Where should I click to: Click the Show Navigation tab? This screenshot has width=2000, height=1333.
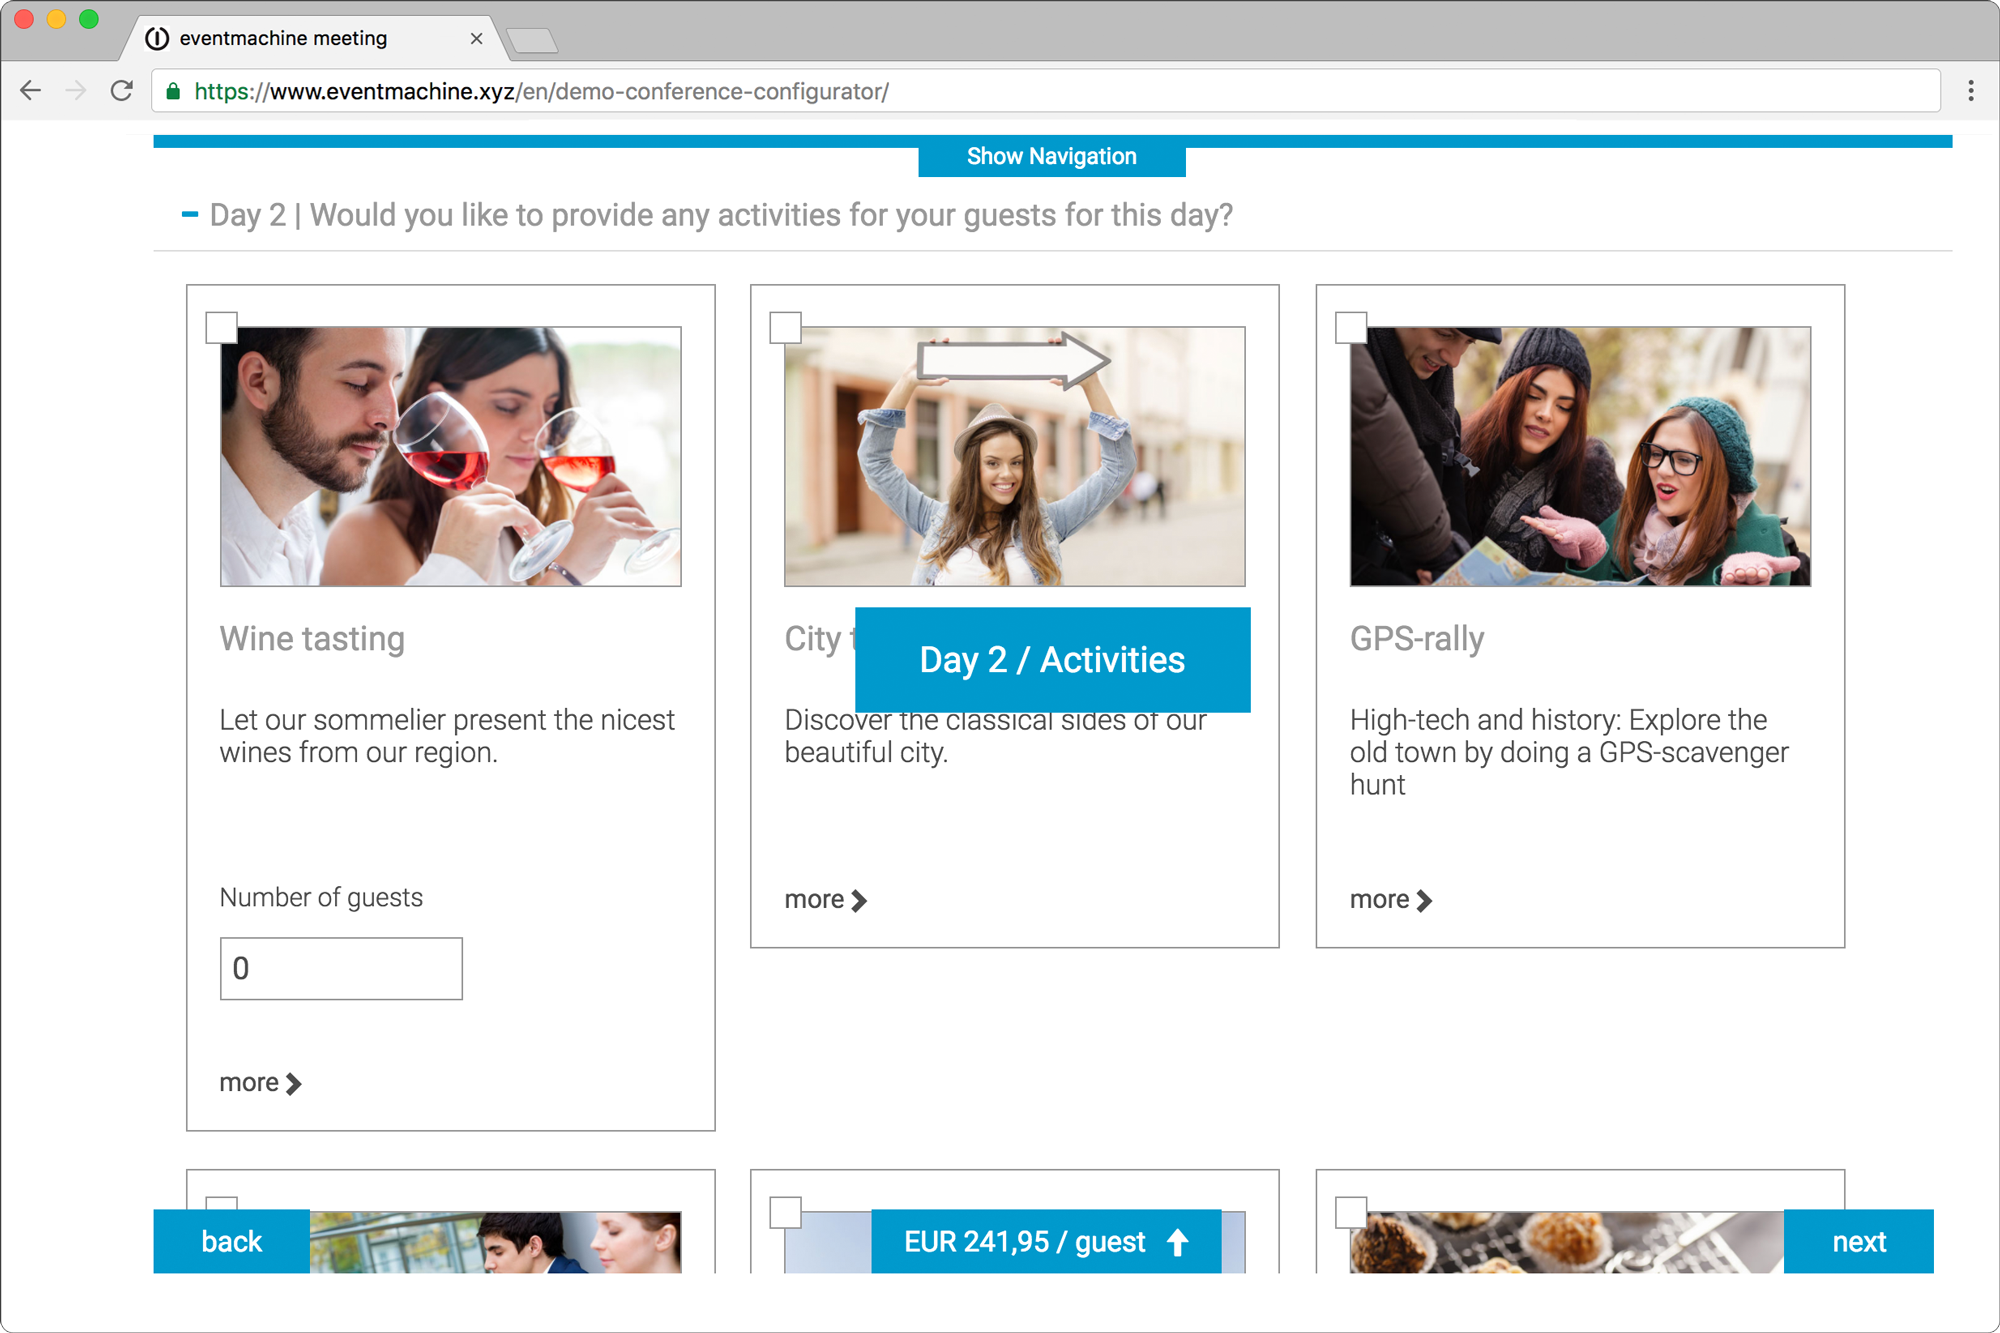tap(1051, 157)
